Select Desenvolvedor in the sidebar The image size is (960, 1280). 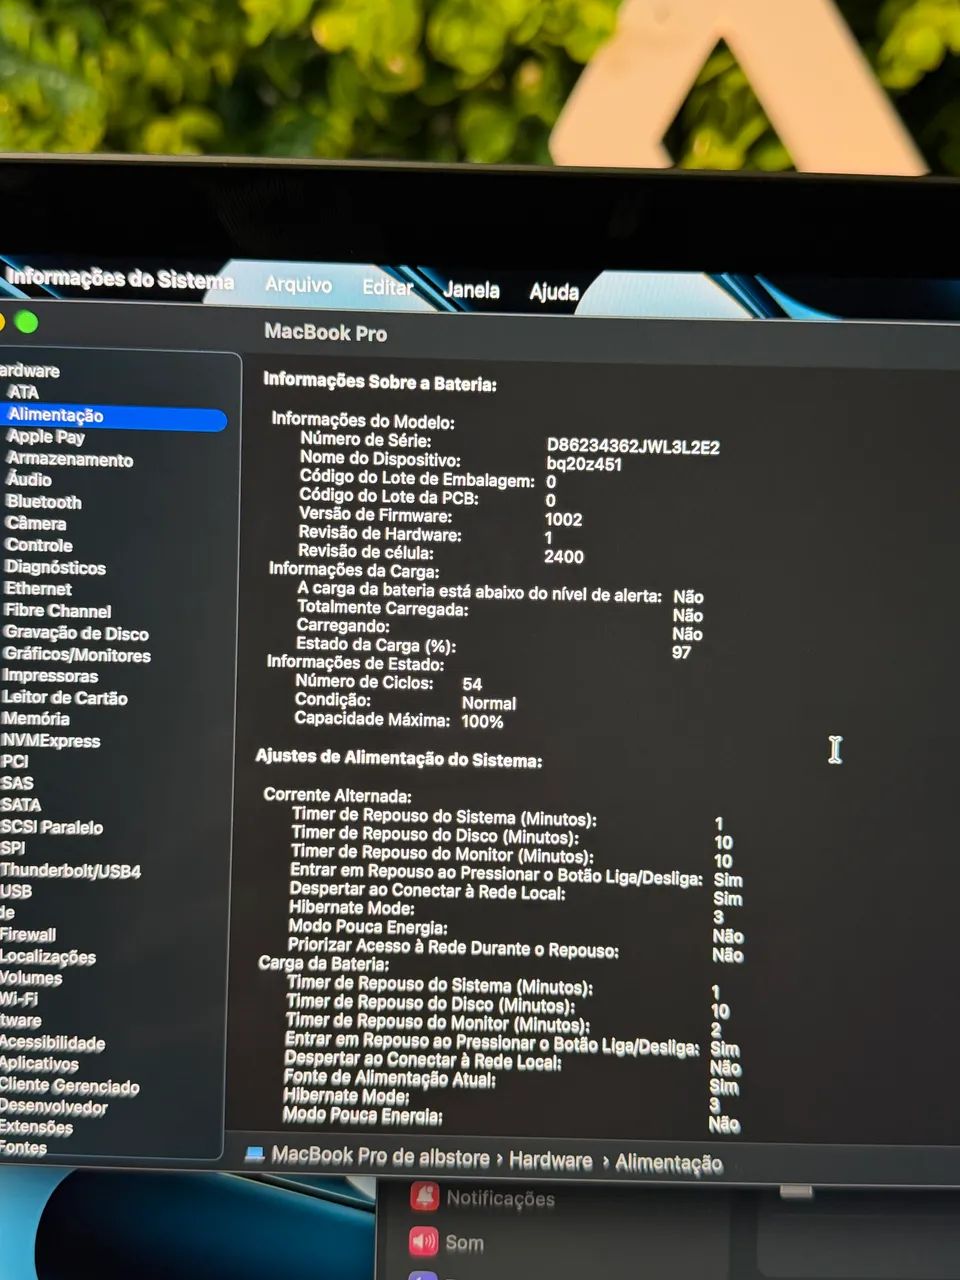[54, 1107]
